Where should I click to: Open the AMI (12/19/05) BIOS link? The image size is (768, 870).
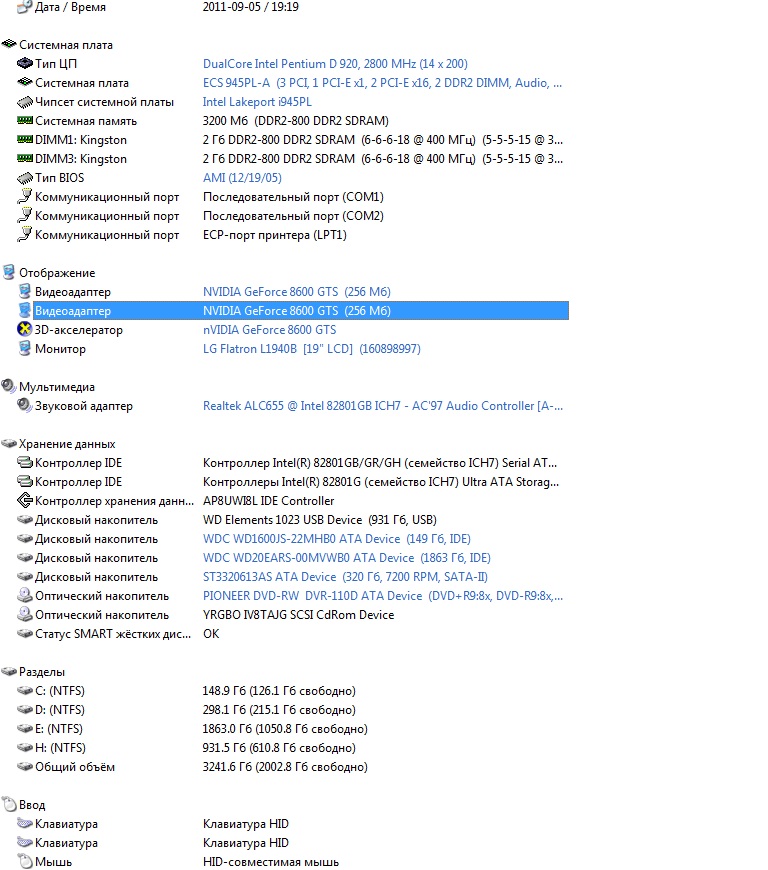coord(242,178)
